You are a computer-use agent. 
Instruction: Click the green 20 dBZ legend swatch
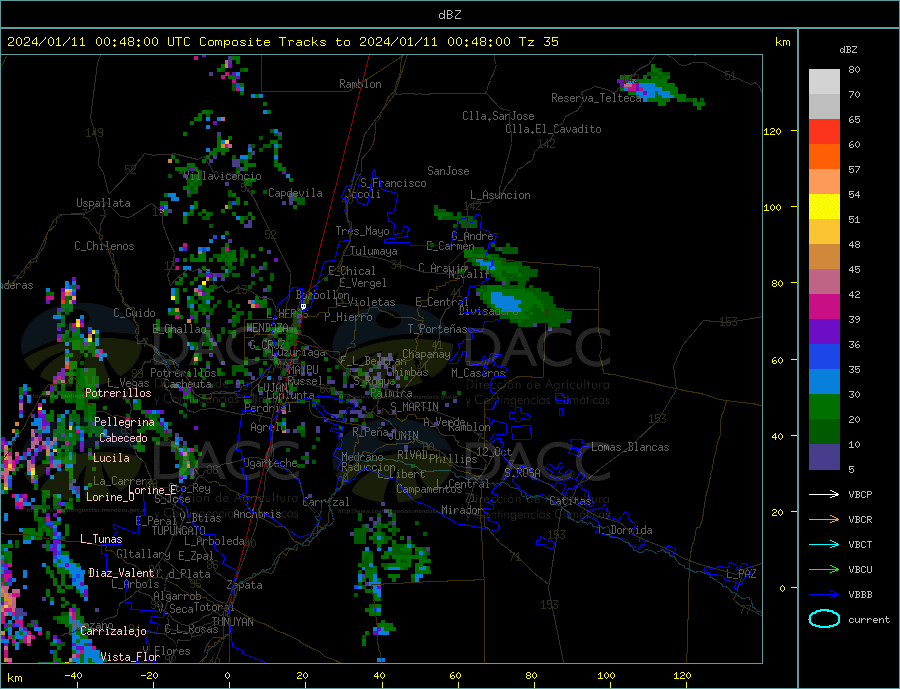[824, 407]
